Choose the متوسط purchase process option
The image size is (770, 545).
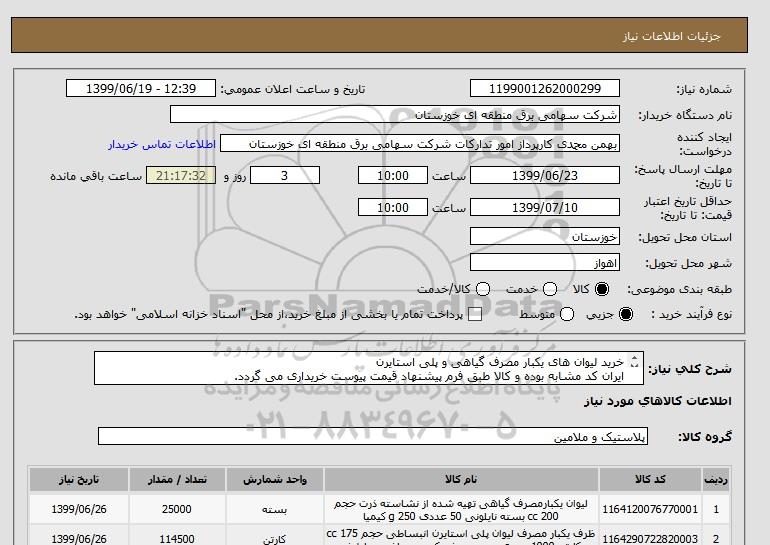point(567,314)
